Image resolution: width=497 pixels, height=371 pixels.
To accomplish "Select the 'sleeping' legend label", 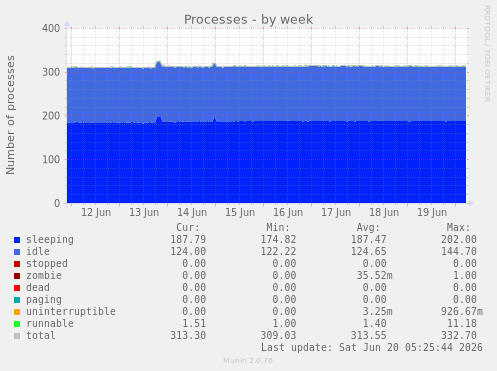I will click(x=50, y=240).
